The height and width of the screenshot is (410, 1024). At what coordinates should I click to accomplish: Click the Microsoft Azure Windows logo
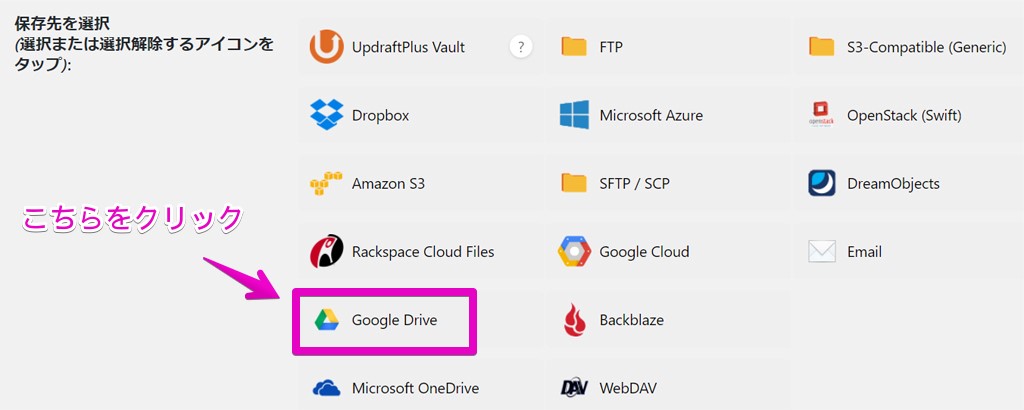pyautogui.click(x=574, y=115)
